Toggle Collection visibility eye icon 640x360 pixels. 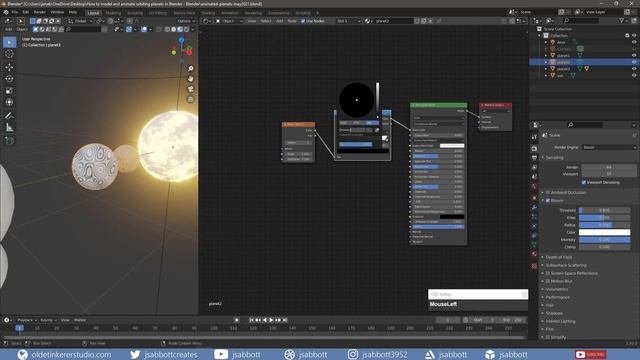634,36
